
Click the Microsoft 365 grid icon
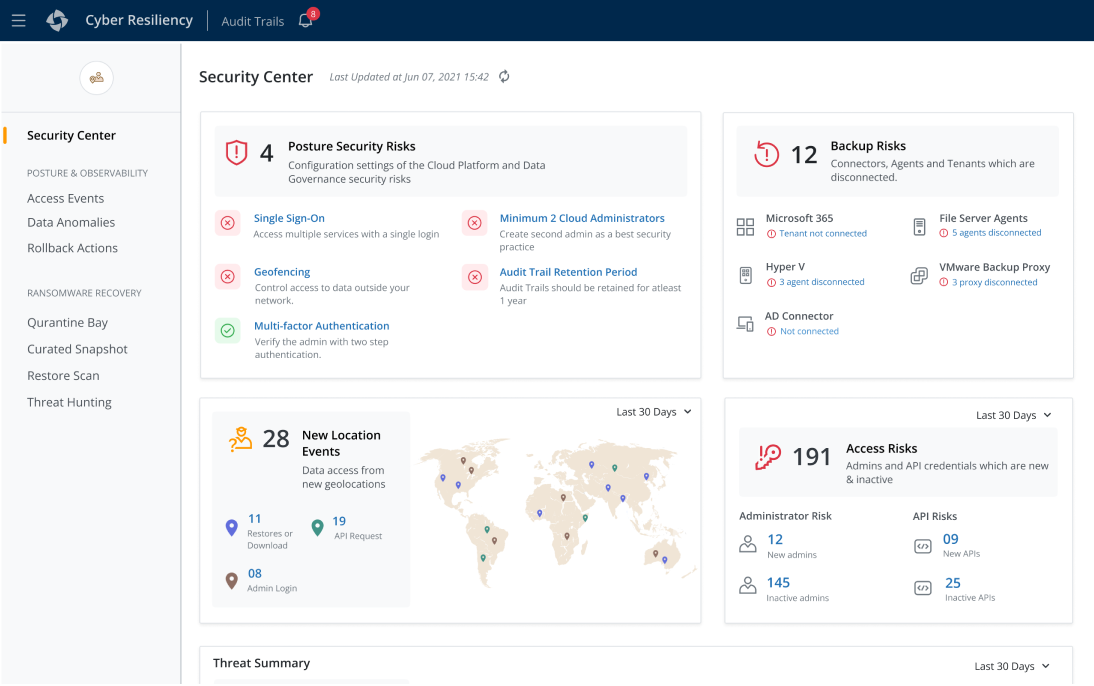pos(745,226)
